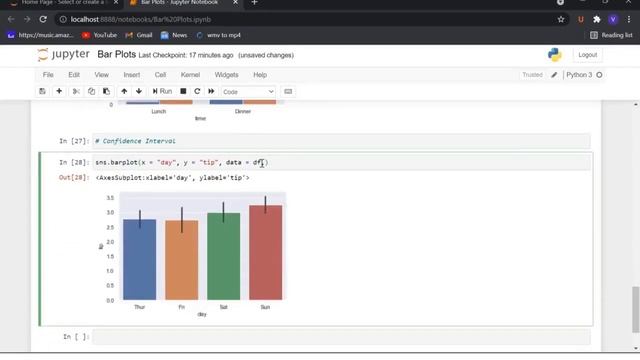The image size is (640, 360).
Task: Open the Insert menu
Action: click(x=132, y=75)
